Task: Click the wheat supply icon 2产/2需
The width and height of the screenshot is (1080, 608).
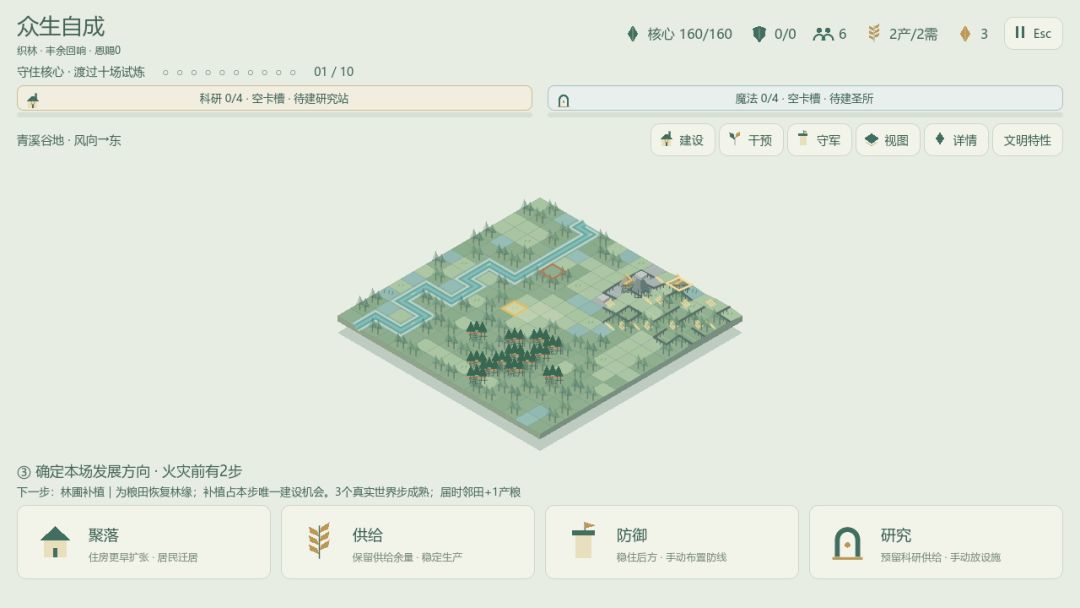Action: coord(873,33)
